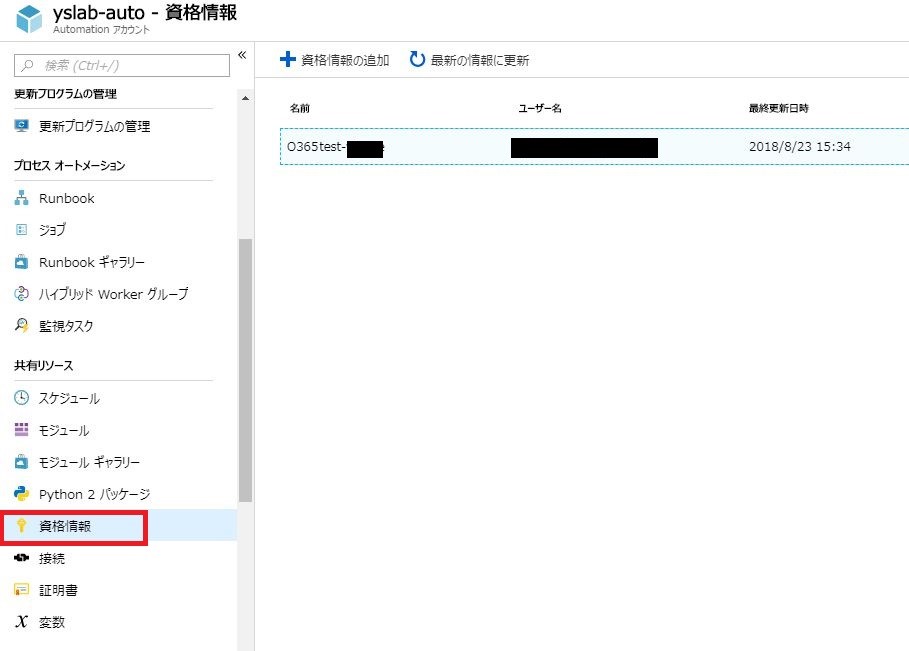Image resolution: width=909 pixels, height=651 pixels.
Task: Click the plus icon for 資格情報の追加
Action: coord(288,59)
